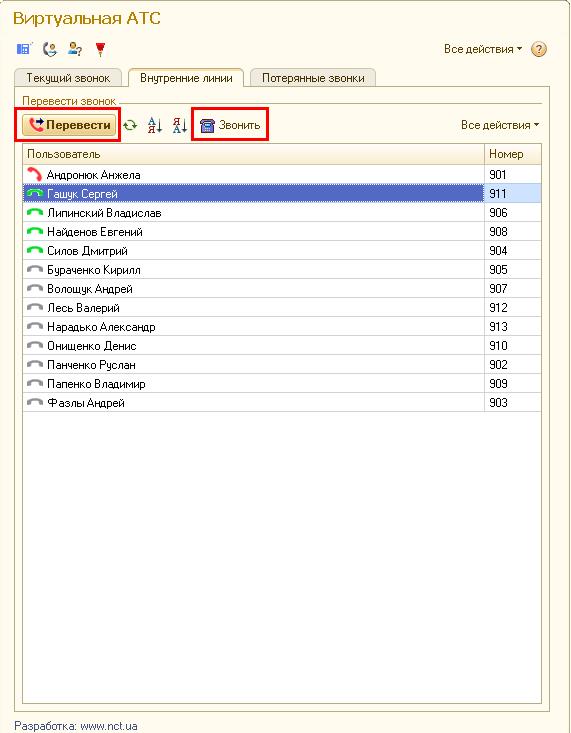Sort the list descending Я to A
The height and width of the screenshot is (733, 571).
[x=180, y=125]
